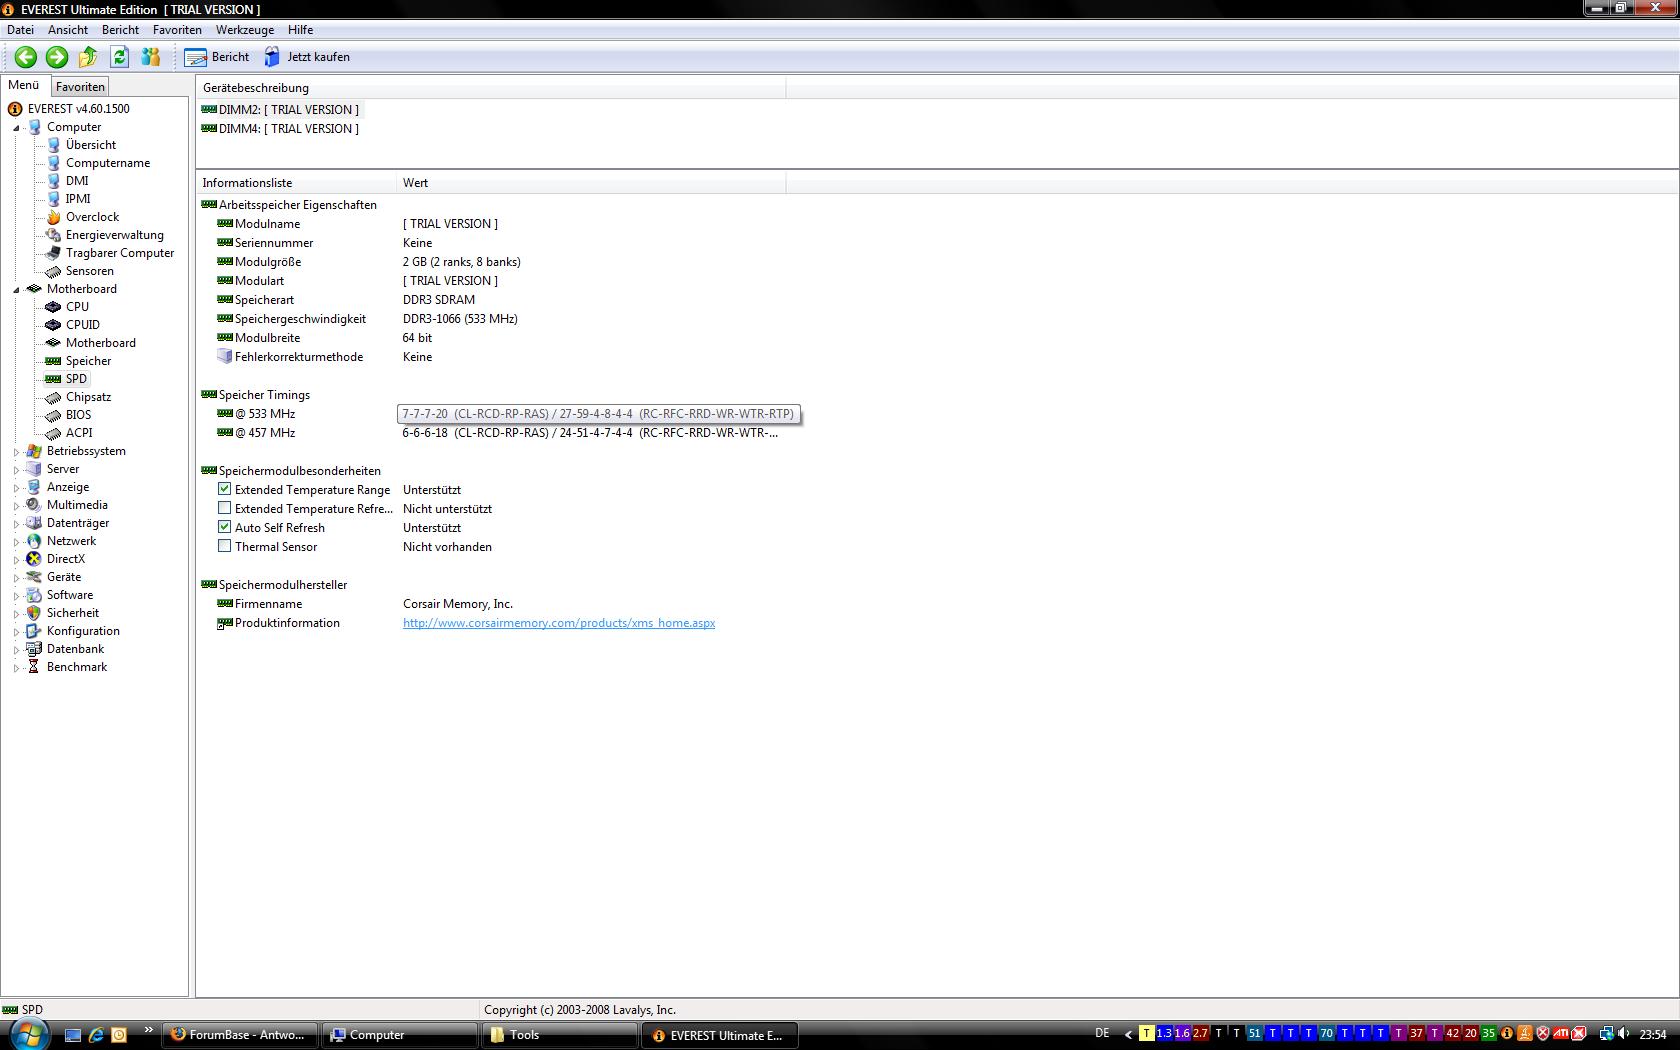Switch to ForumBase taskbar button
The height and width of the screenshot is (1050, 1680).
(240, 1035)
